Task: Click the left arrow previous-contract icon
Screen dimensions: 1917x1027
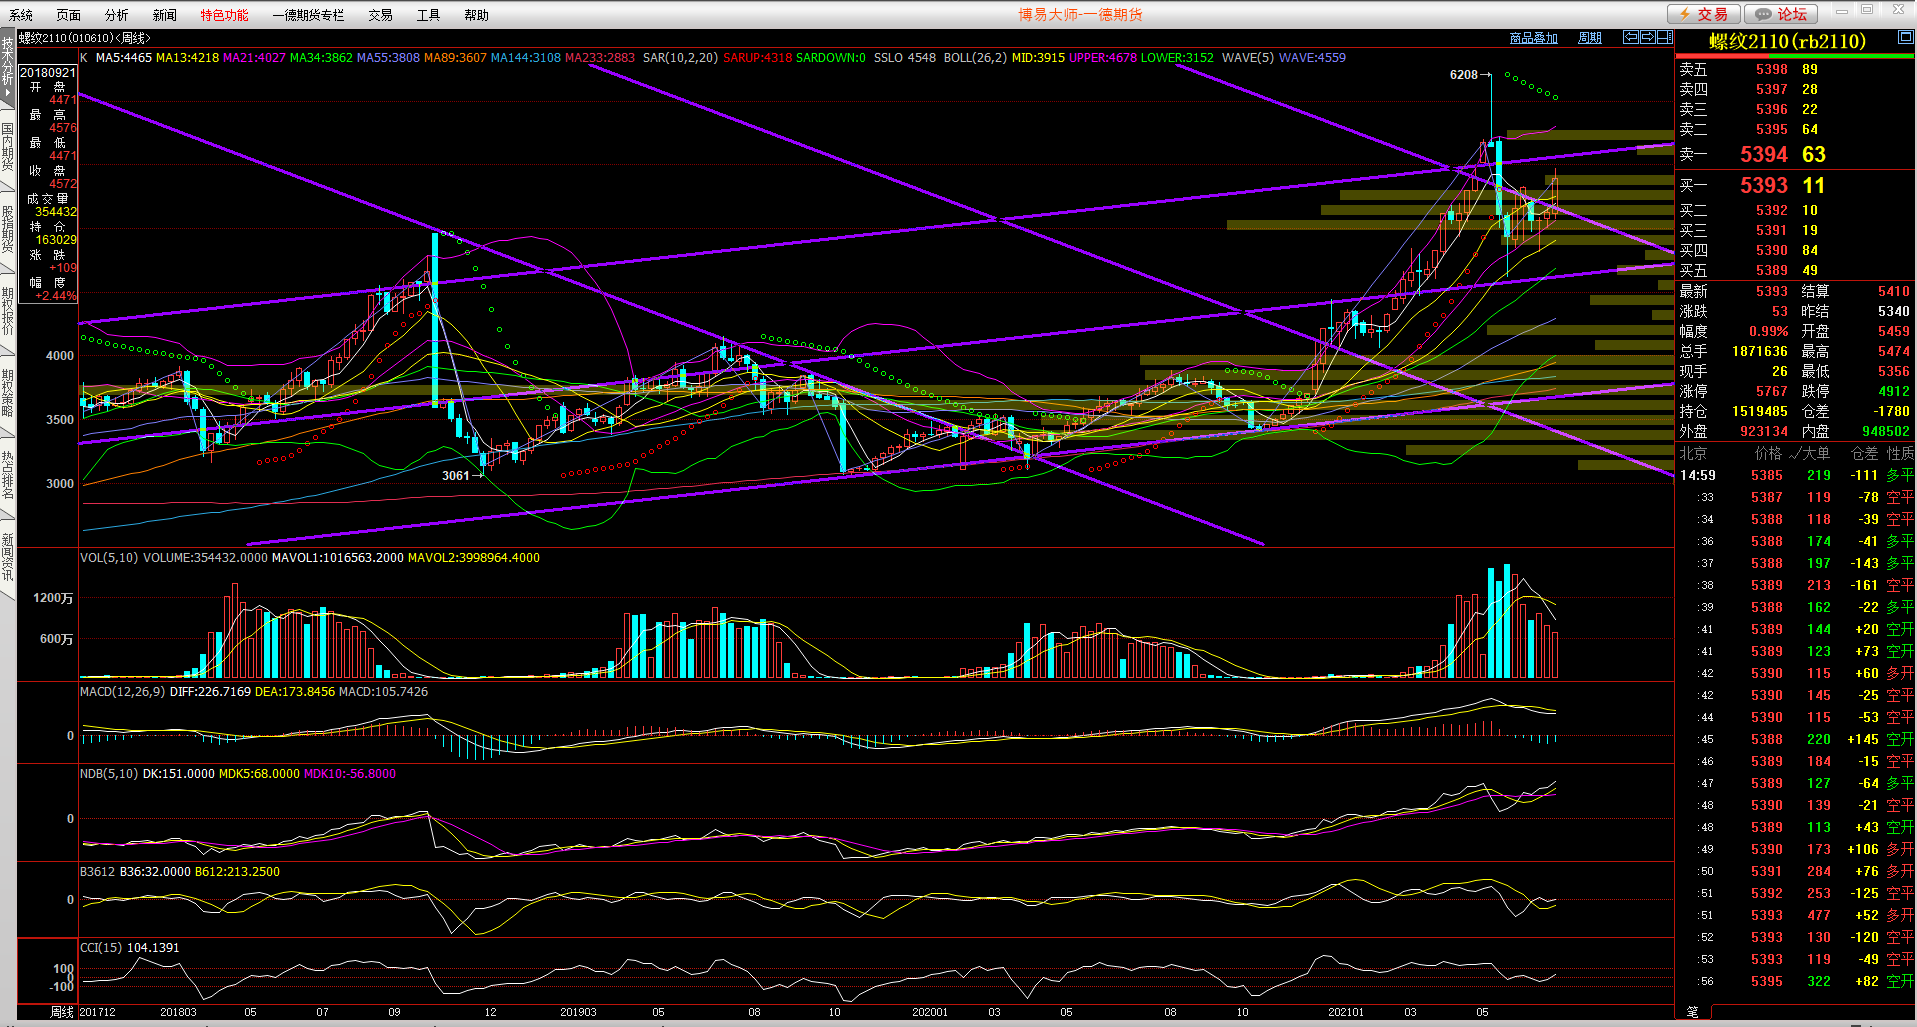Action: [1631, 37]
